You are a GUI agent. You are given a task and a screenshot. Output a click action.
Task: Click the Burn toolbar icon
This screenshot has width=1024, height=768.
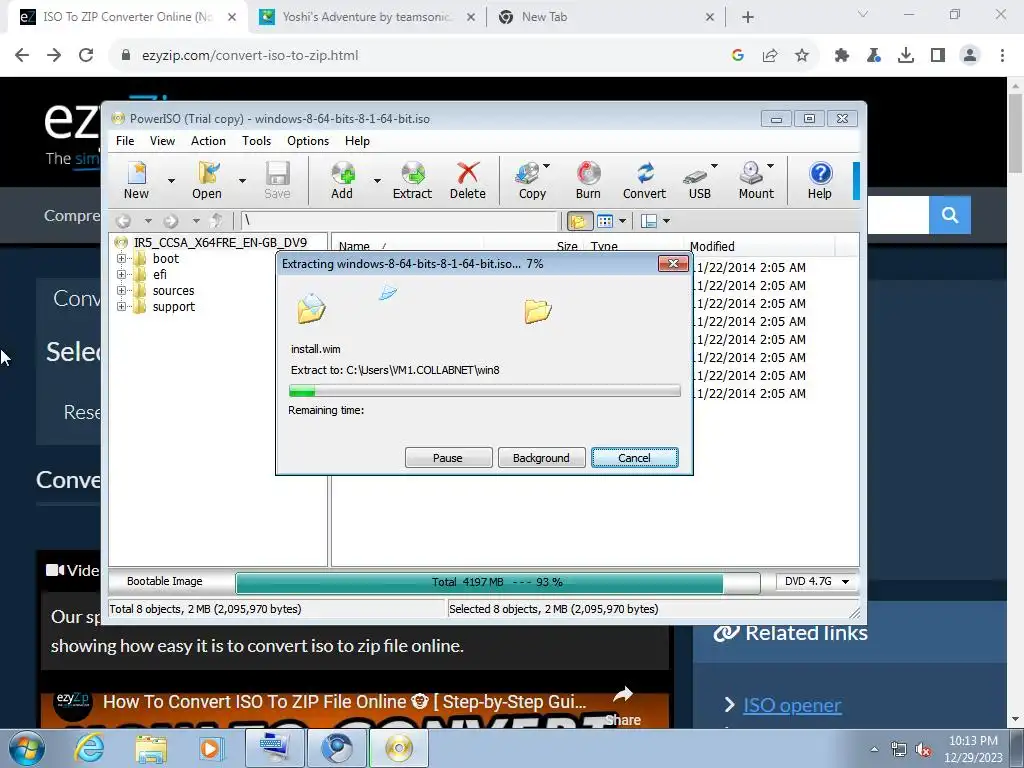(588, 180)
